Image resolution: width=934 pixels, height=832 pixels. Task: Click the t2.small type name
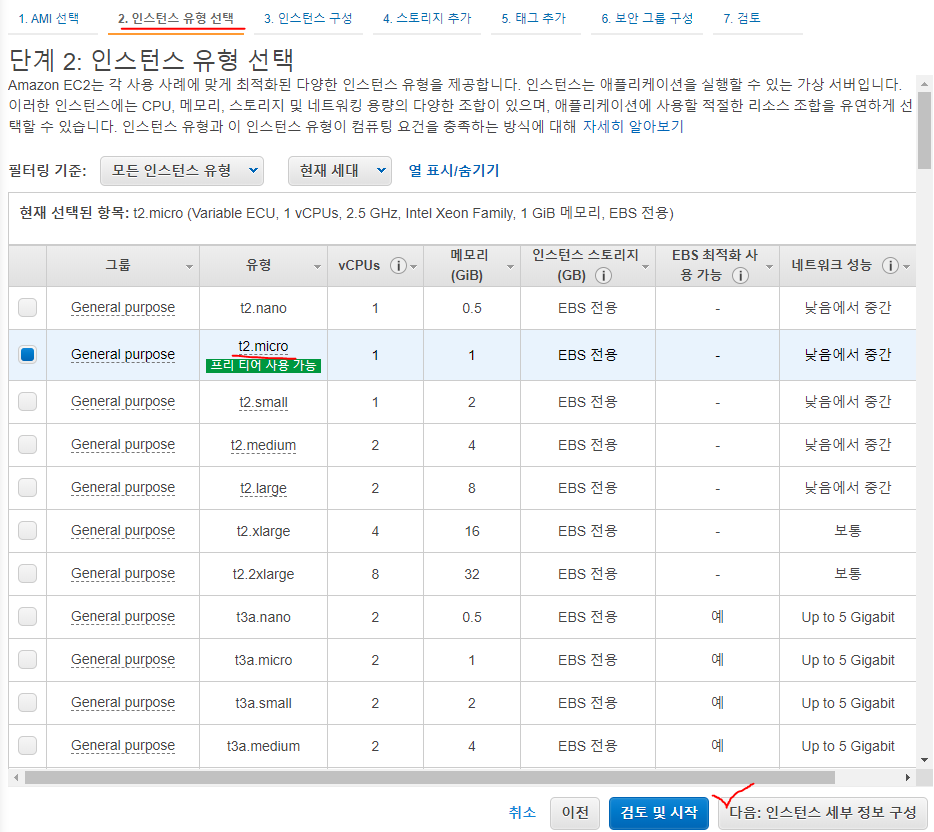pyautogui.click(x=263, y=403)
